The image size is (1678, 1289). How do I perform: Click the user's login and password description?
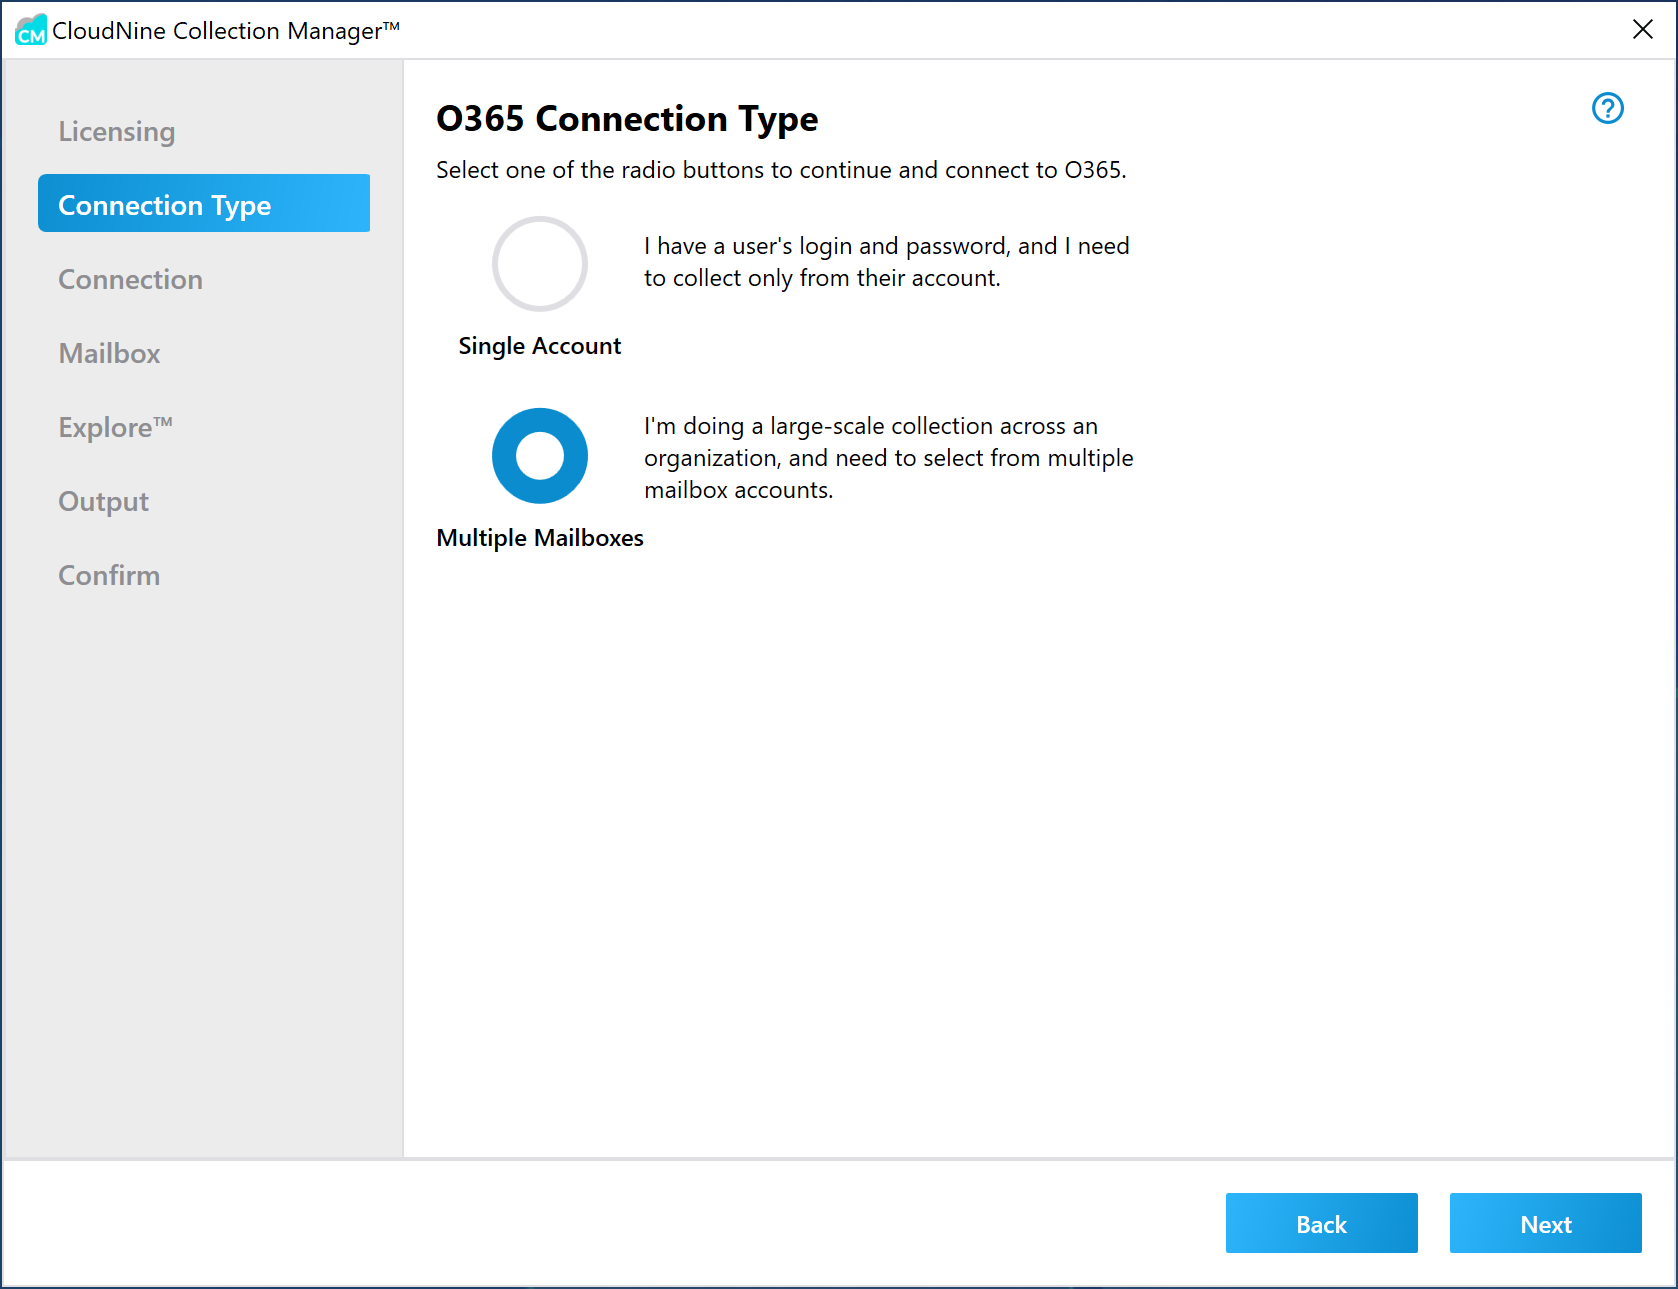pos(887,262)
